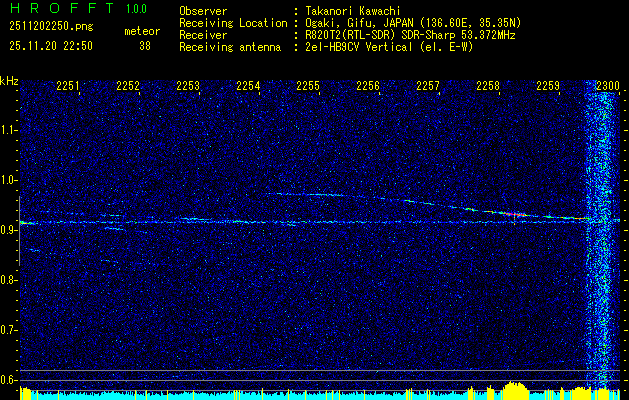Click the filename 2511202250.png
The width and height of the screenshot is (629, 400).
tap(51, 27)
